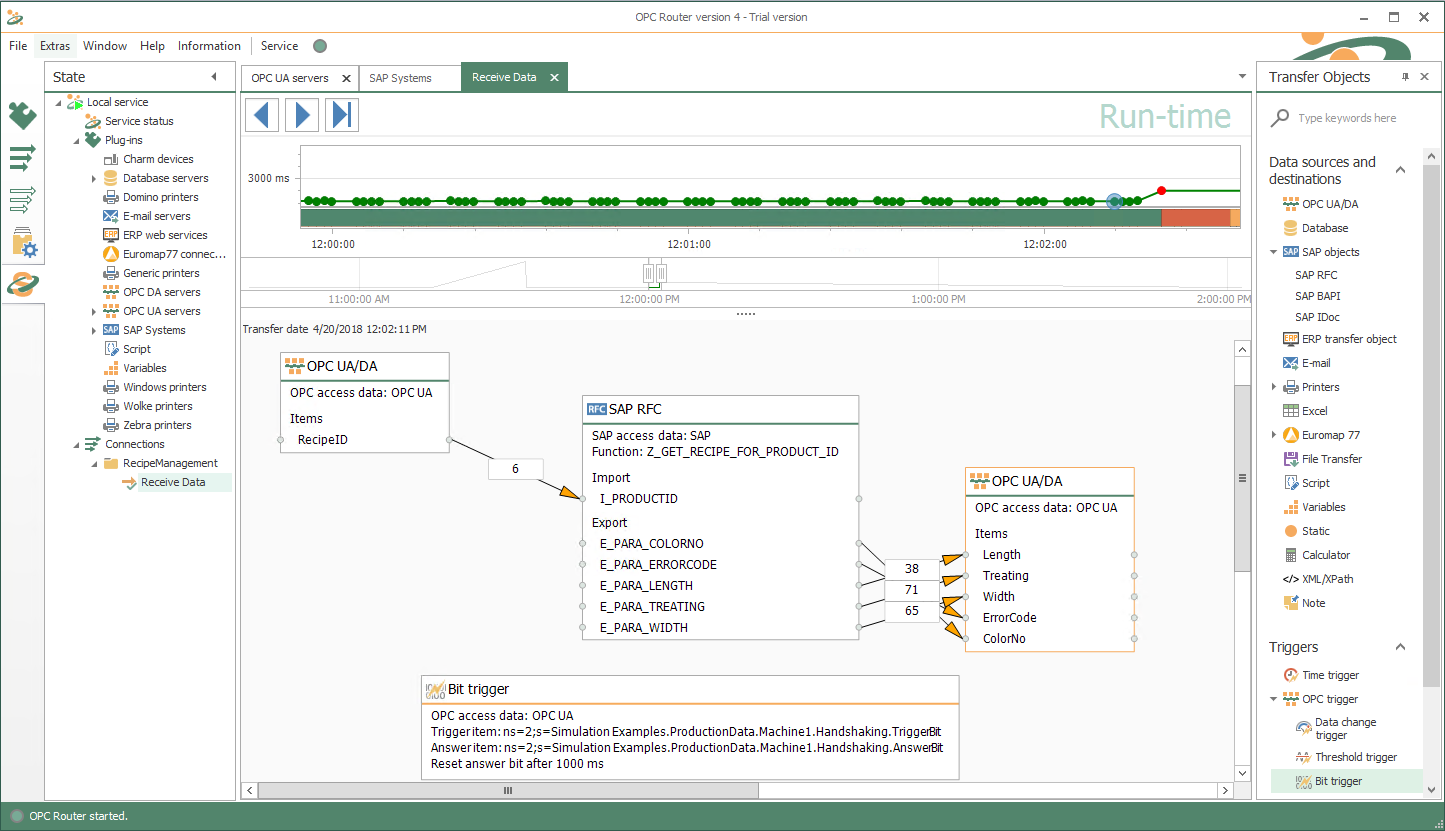Collapse the Triggers section
The image size is (1445, 831).
tap(1400, 647)
